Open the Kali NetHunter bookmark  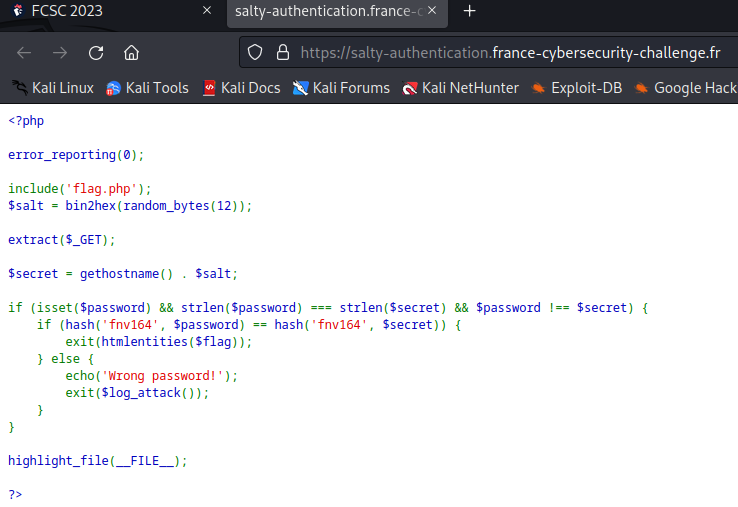[460, 88]
